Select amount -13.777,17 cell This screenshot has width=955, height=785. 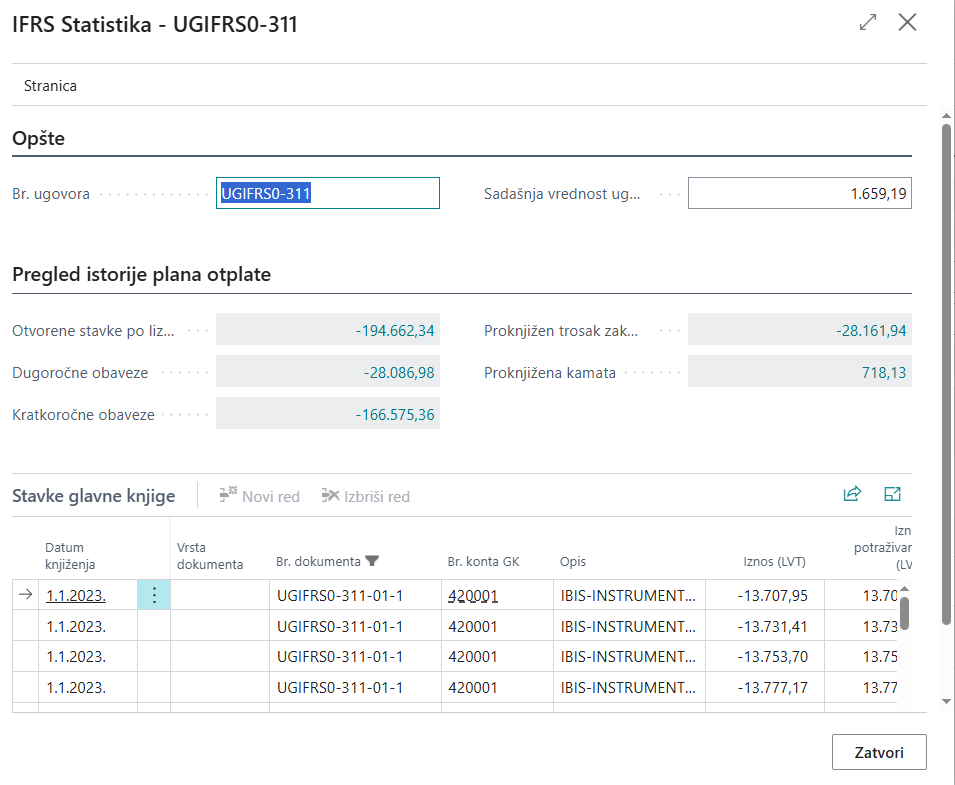pyautogui.click(x=765, y=688)
